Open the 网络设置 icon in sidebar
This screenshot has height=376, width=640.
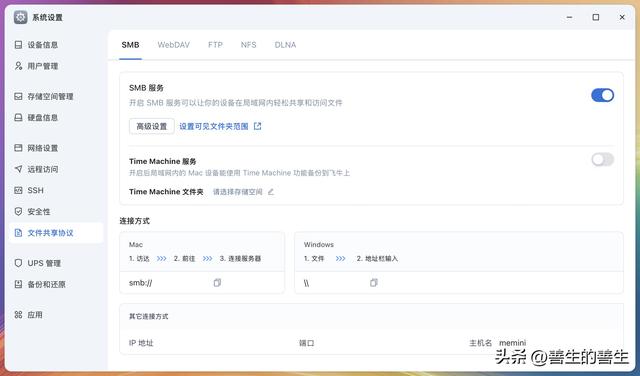click(x=18, y=148)
